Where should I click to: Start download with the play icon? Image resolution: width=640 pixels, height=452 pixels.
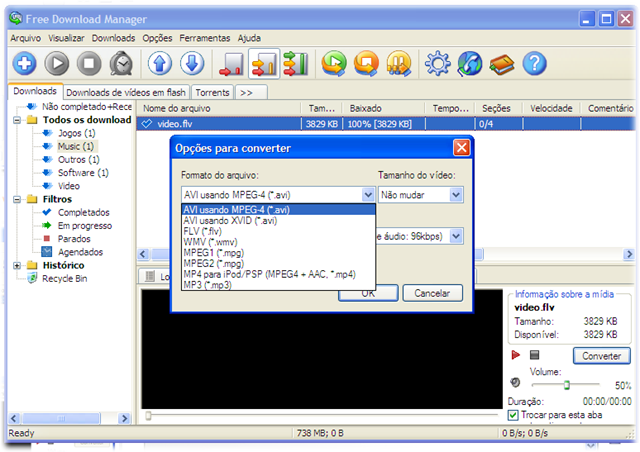tap(57, 64)
